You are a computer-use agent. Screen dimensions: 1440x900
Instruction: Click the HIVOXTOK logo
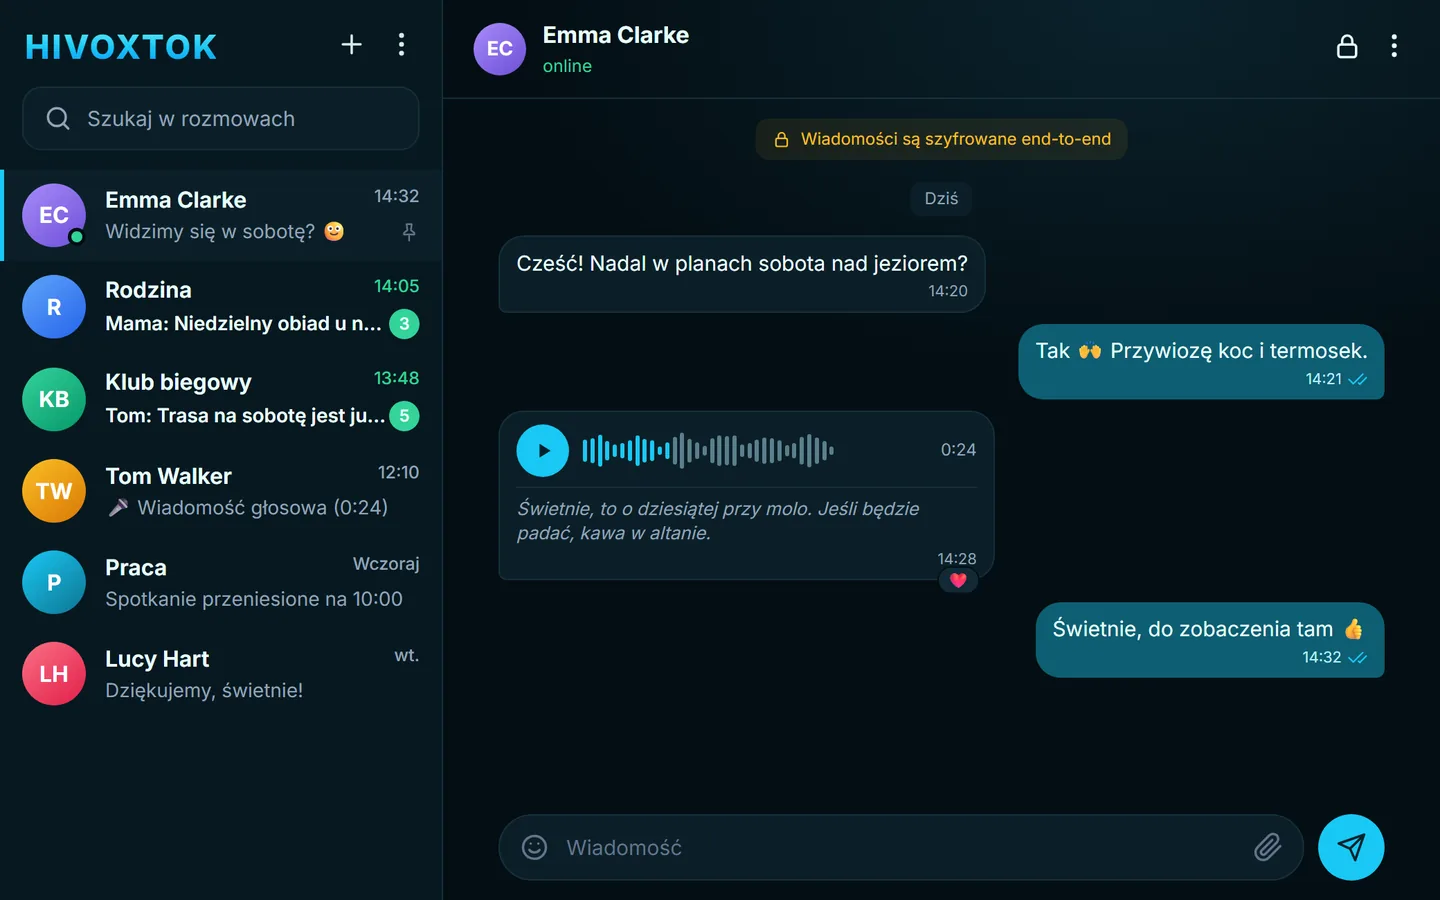point(121,47)
